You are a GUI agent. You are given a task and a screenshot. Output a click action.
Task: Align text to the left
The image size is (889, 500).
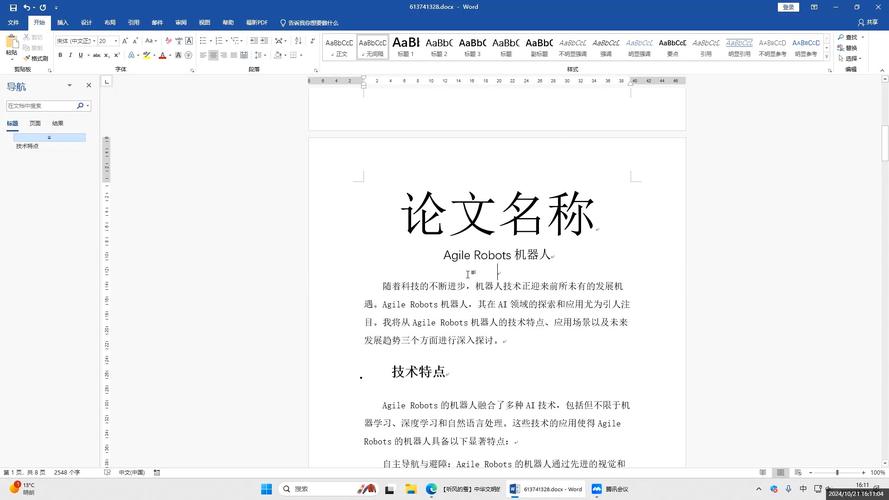[x=203, y=55]
